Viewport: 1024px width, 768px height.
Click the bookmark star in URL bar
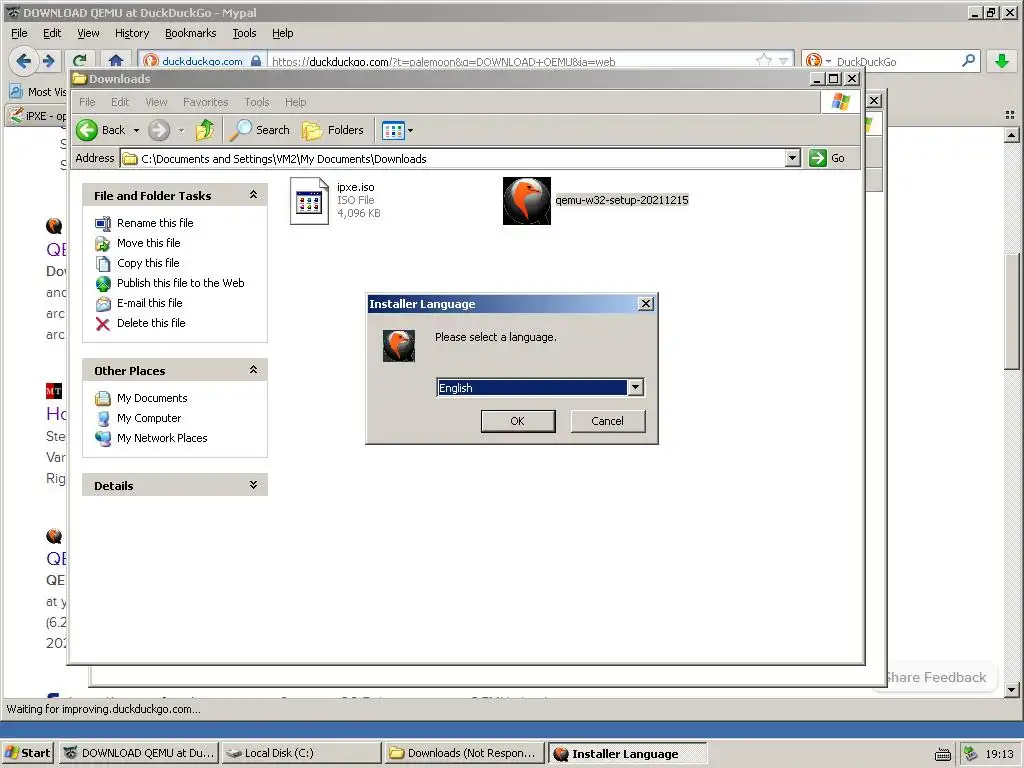click(763, 61)
